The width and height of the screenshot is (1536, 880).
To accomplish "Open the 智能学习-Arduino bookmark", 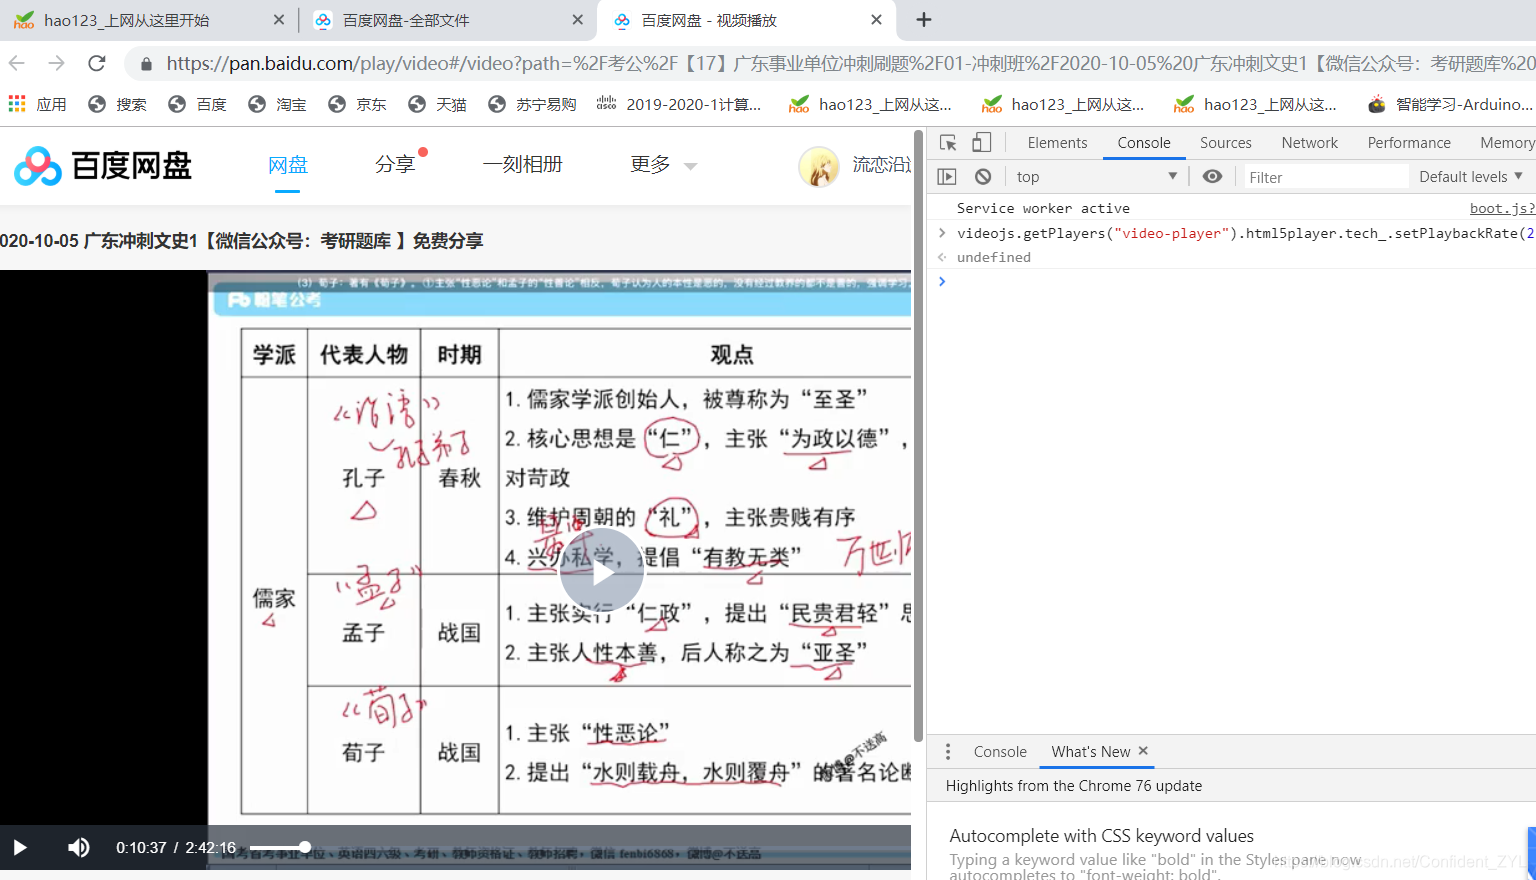I will click(x=1450, y=104).
